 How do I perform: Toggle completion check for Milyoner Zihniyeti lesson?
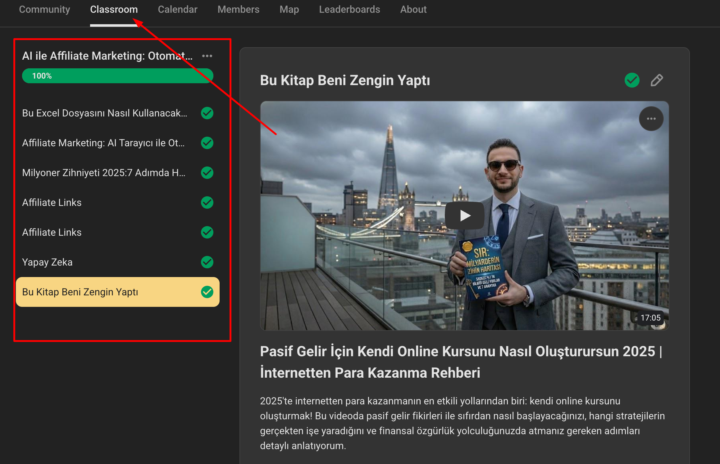207,173
